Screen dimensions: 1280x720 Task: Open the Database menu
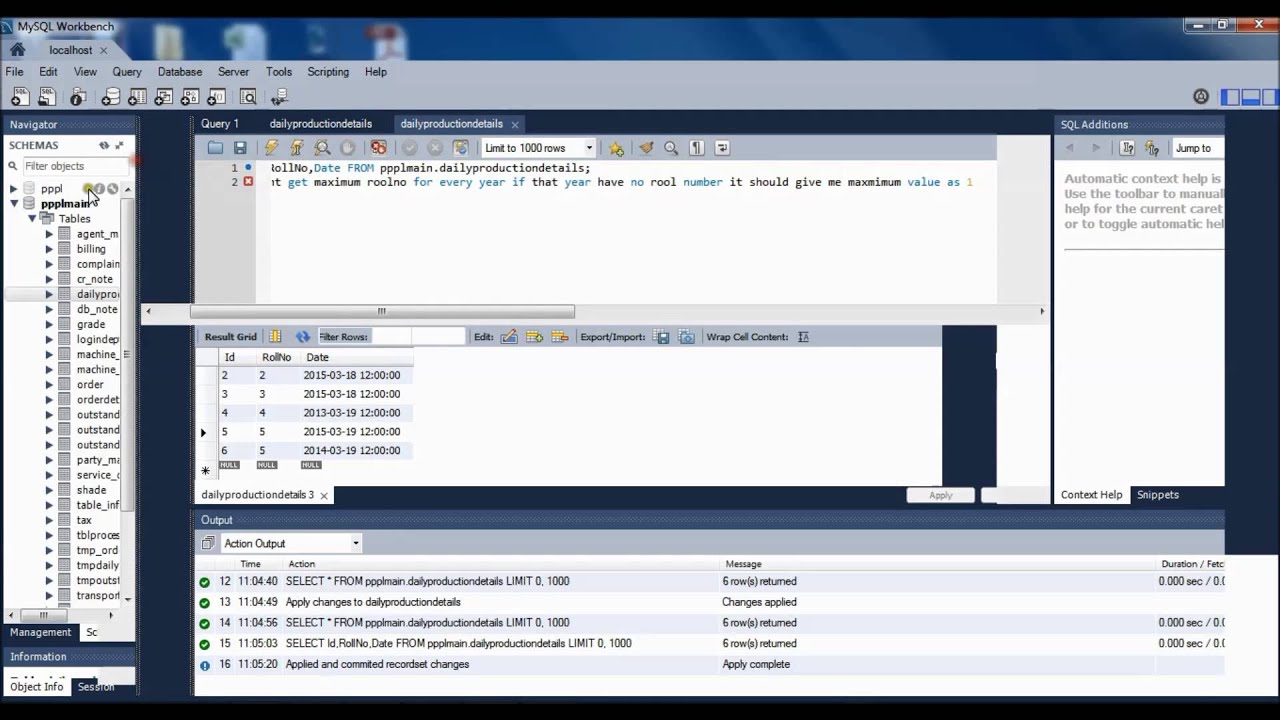tap(180, 72)
